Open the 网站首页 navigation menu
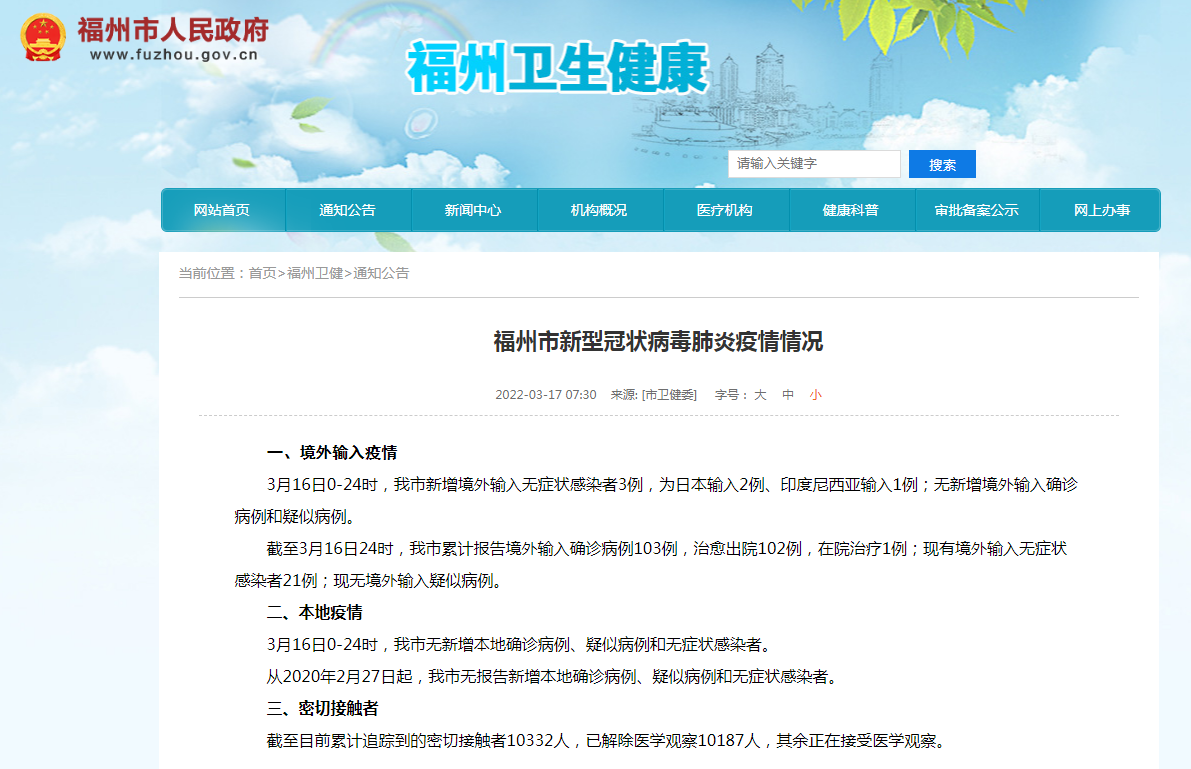Screen dimensions: 1191x769 223,210
